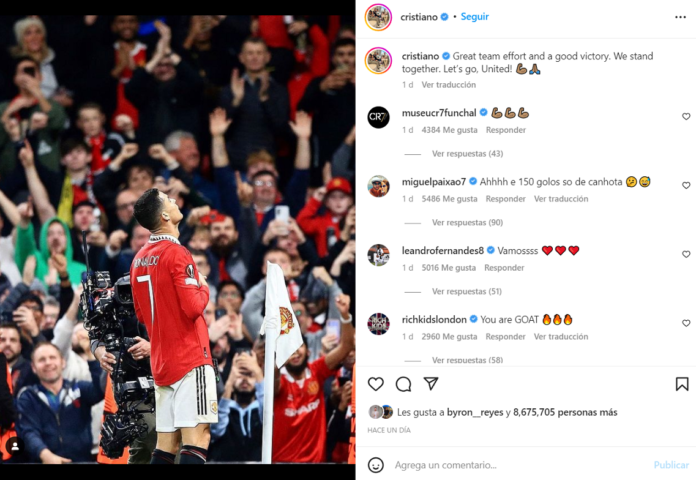This screenshot has height=480, width=696.
Task: Like museucr7funchal's comment
Action: tap(686, 116)
